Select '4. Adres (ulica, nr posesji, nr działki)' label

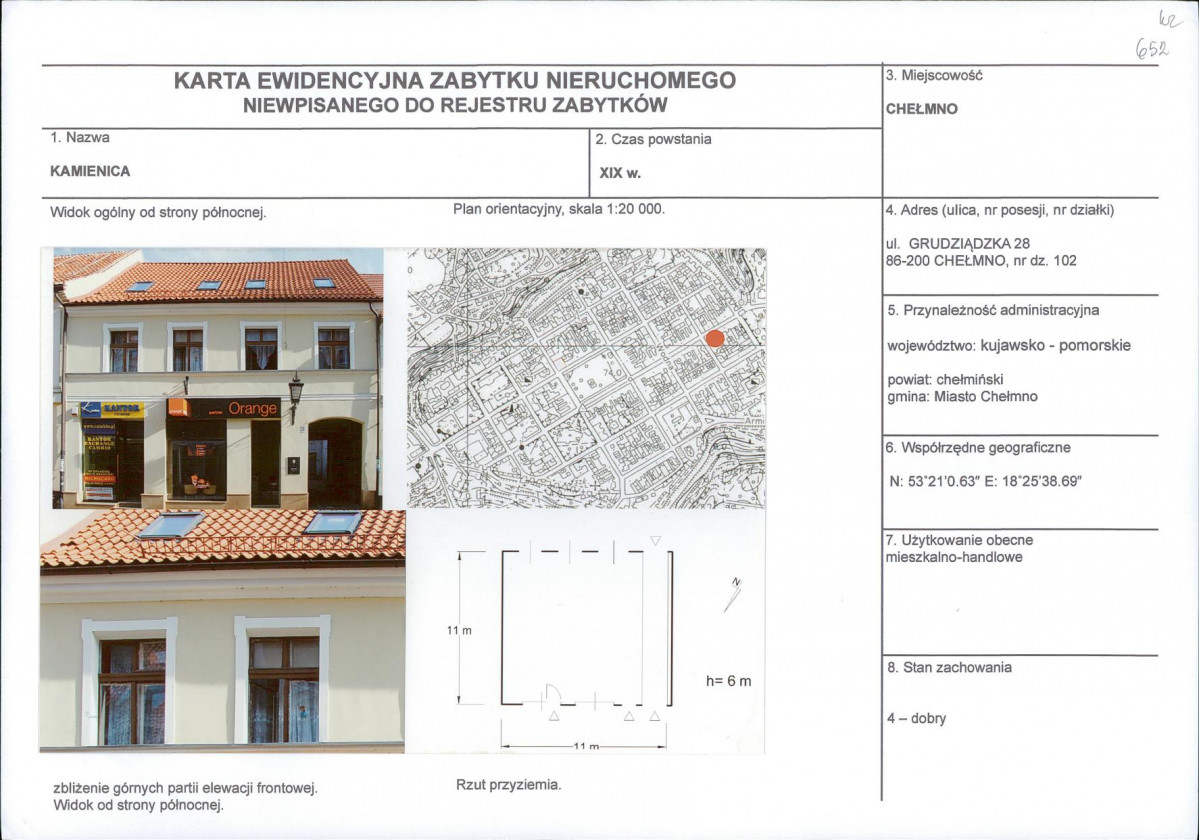pyautogui.click(x=999, y=210)
